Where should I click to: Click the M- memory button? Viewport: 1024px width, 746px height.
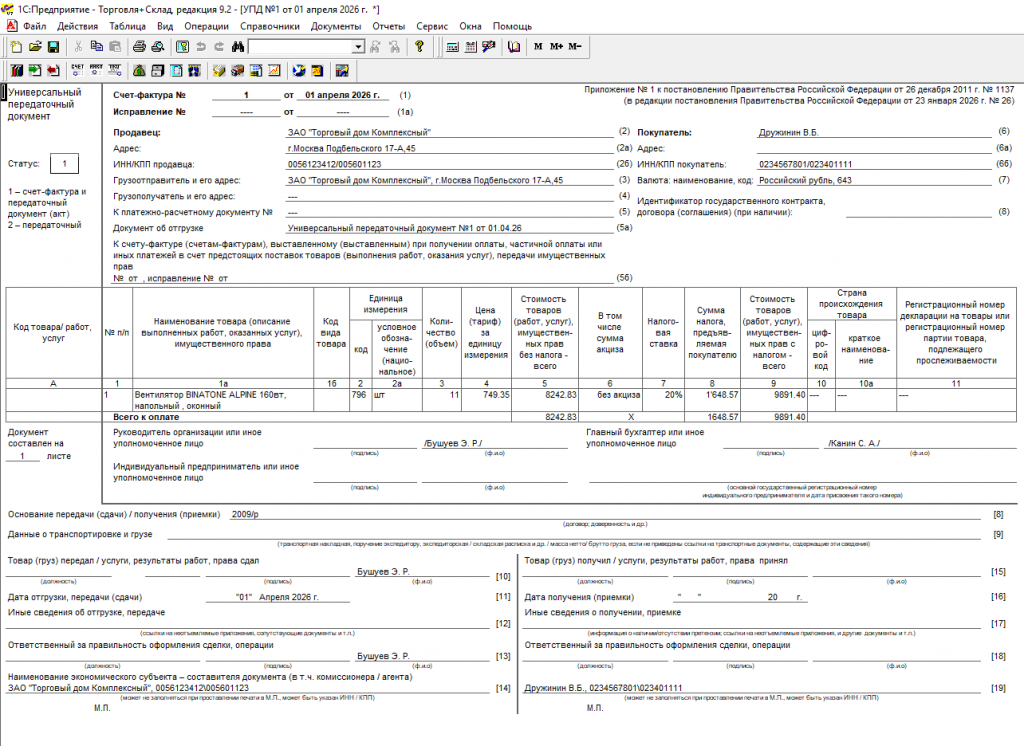(574, 46)
